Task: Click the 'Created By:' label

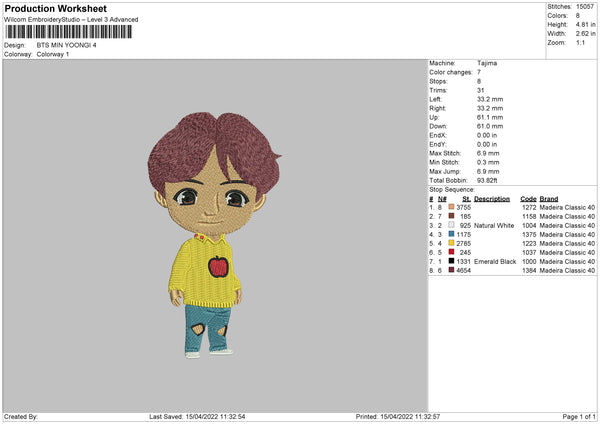Action: [21, 417]
